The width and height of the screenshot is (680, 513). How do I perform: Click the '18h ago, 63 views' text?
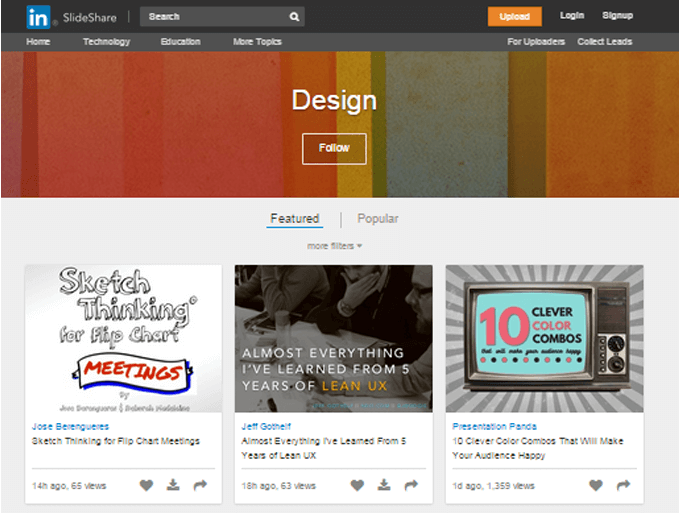click(278, 486)
